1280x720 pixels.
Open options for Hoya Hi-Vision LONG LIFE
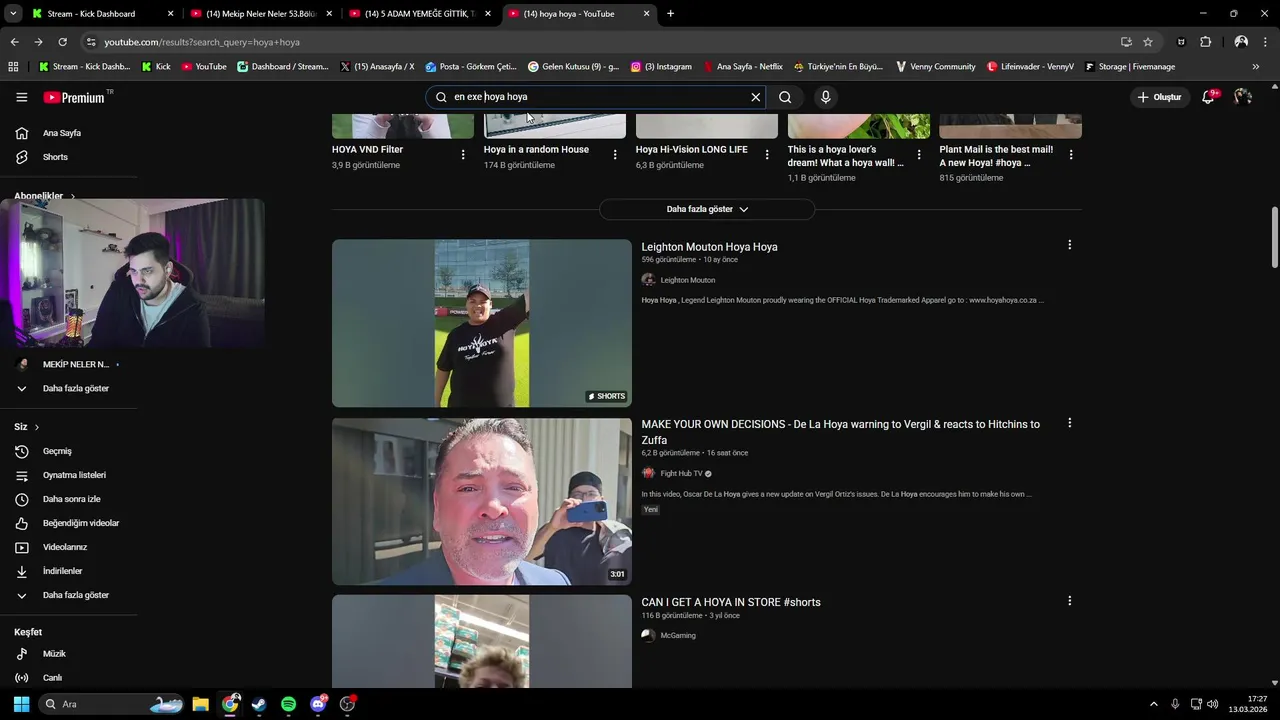click(x=767, y=154)
